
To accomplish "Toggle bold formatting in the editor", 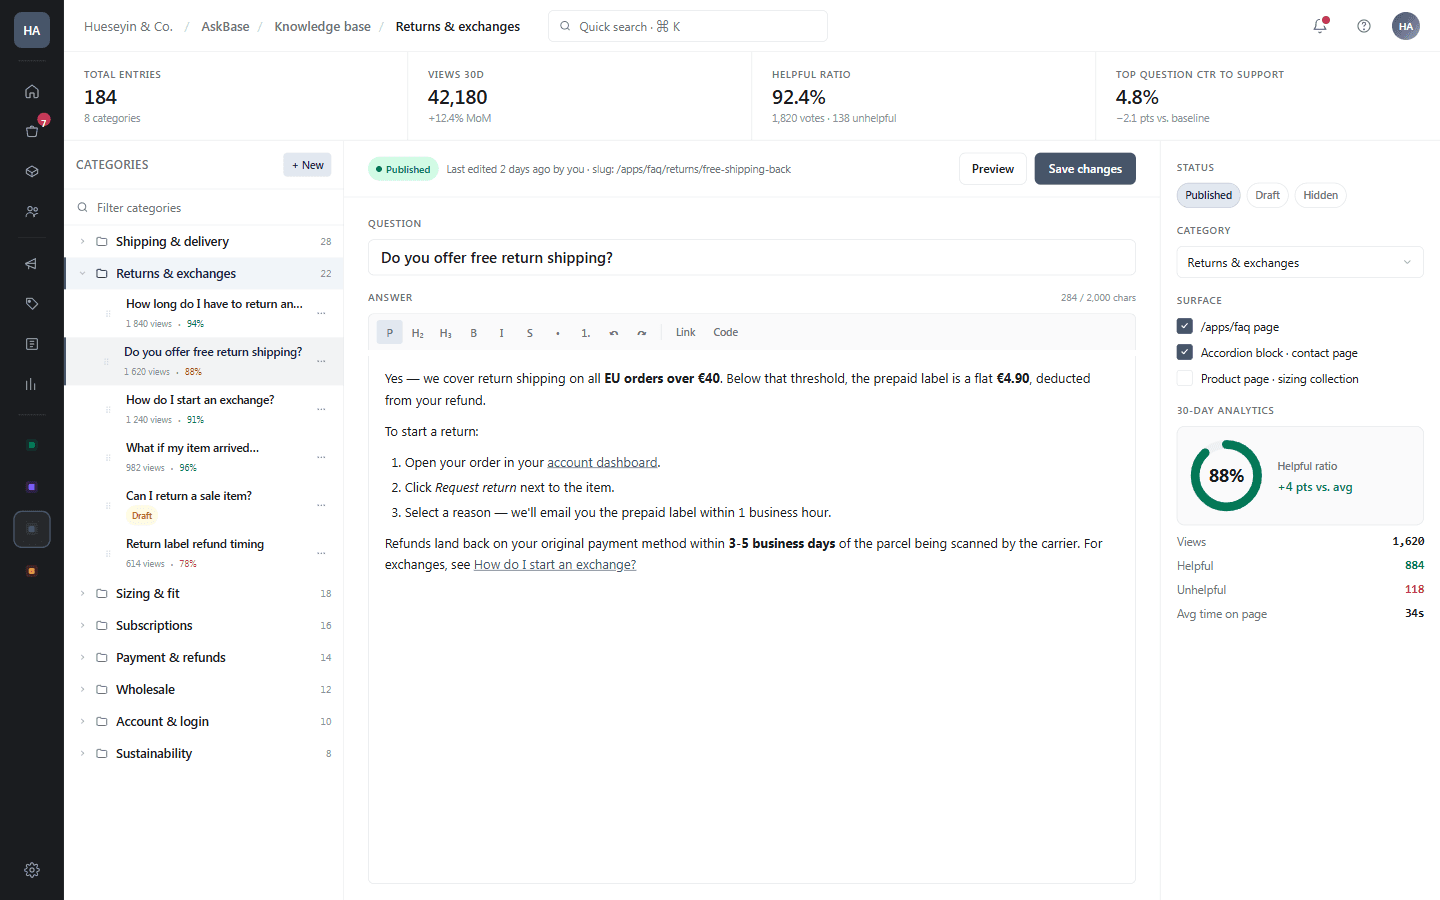I will coord(474,333).
